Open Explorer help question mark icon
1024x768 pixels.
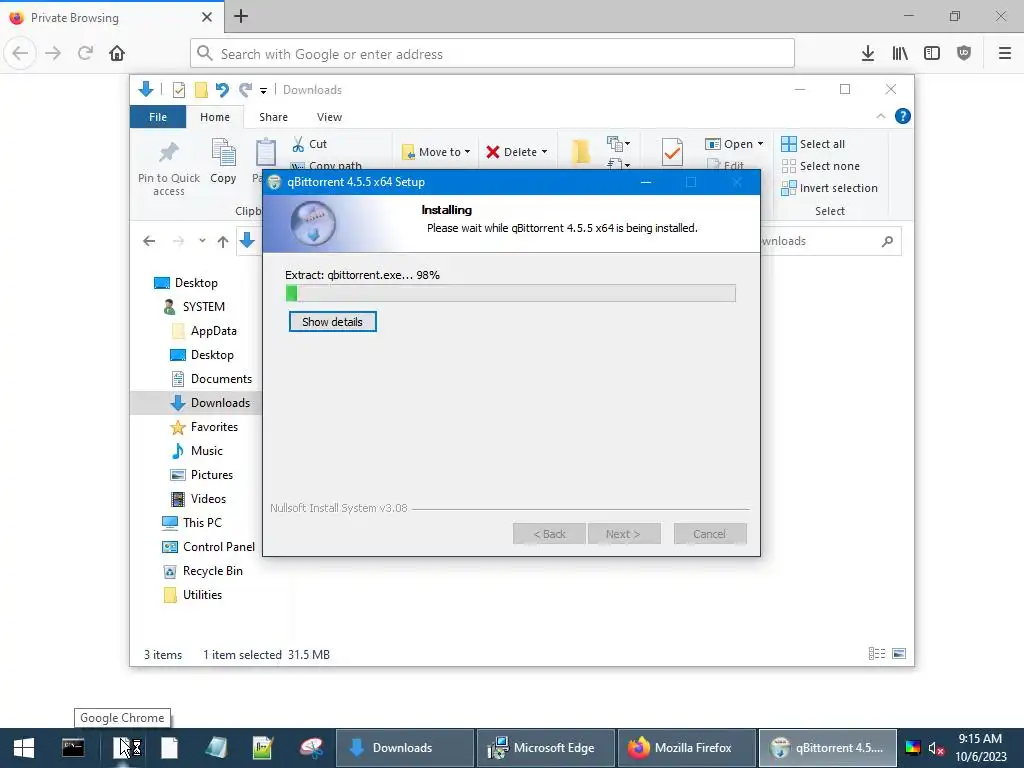tap(903, 116)
